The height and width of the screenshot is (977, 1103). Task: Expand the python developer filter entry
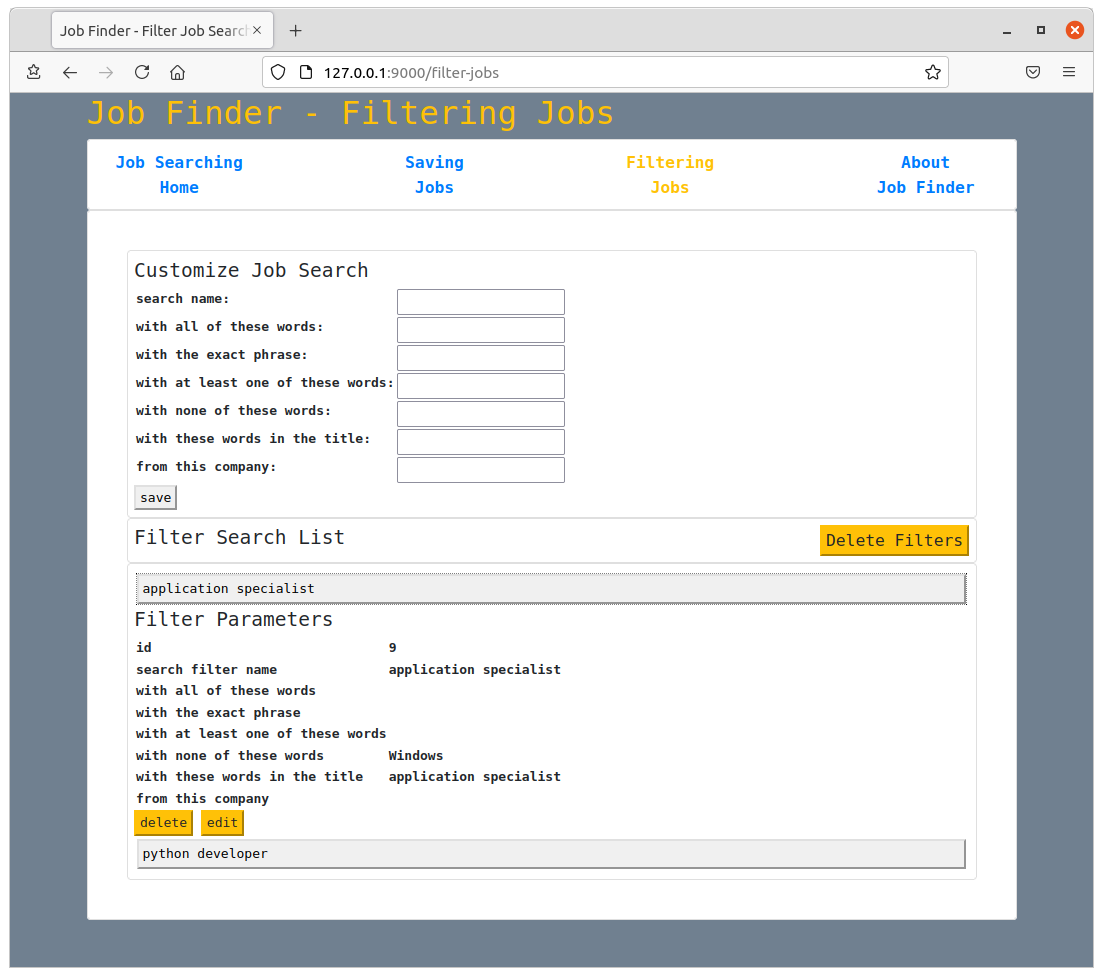click(551, 854)
